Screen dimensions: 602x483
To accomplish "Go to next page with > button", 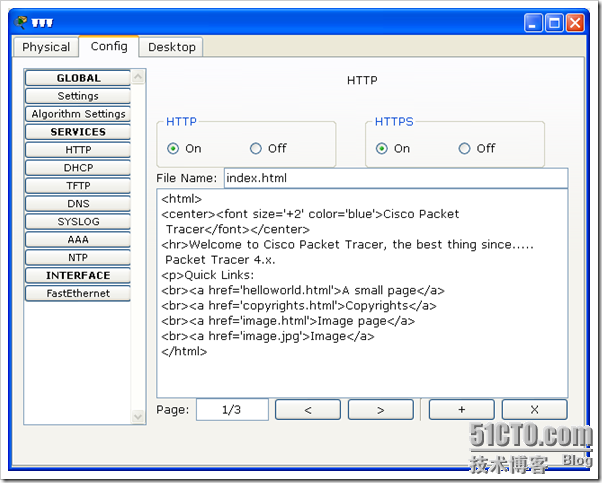I will click(380, 410).
